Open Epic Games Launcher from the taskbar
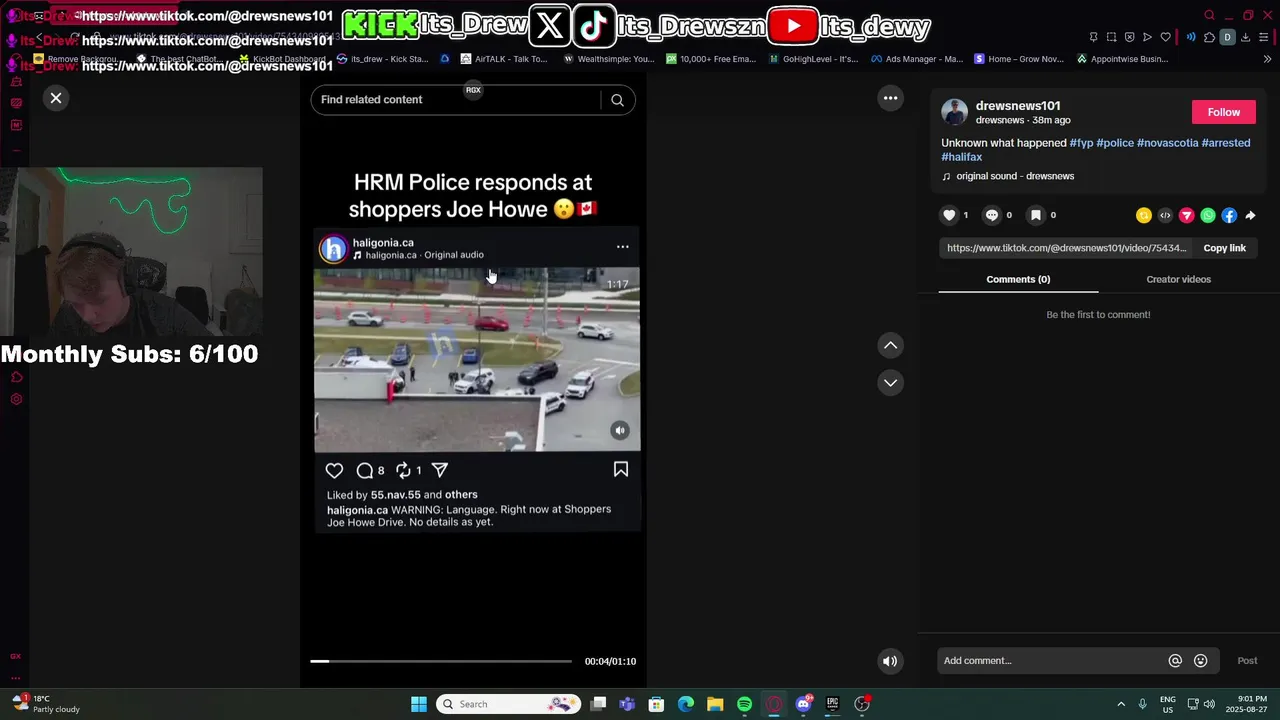This screenshot has height=720, width=1280. (832, 704)
